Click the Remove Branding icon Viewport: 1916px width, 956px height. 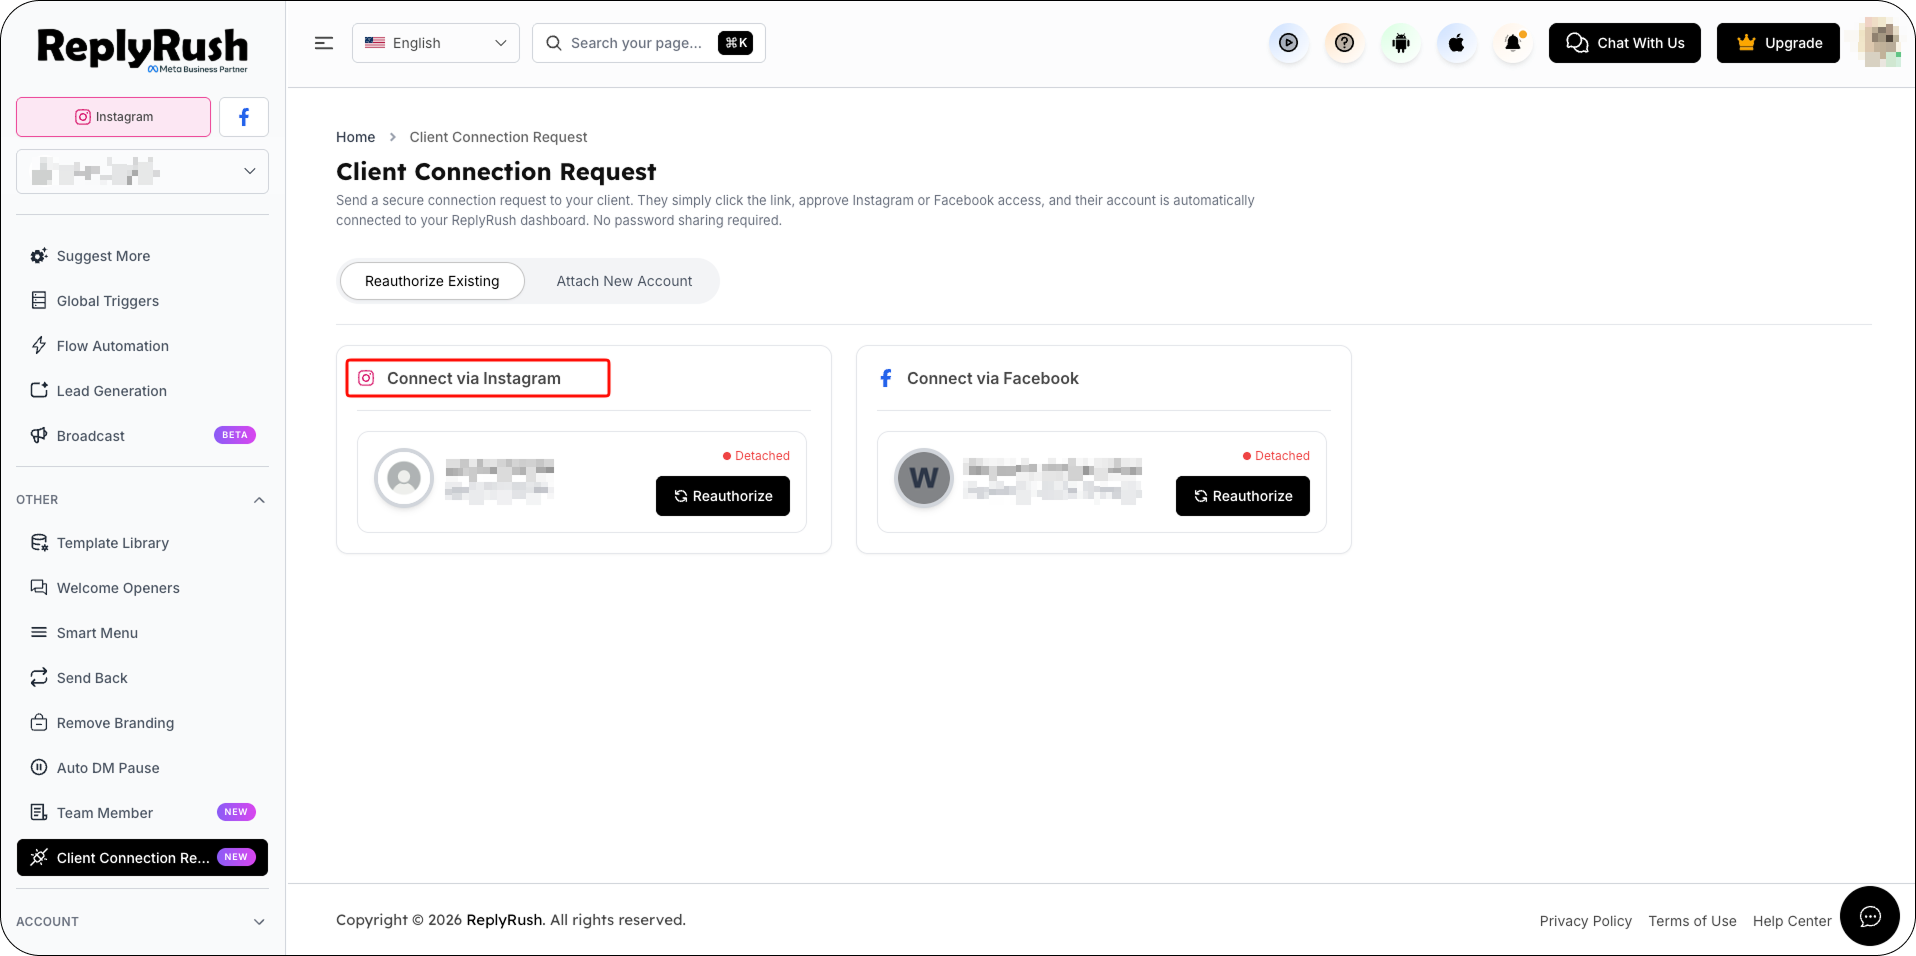point(39,723)
